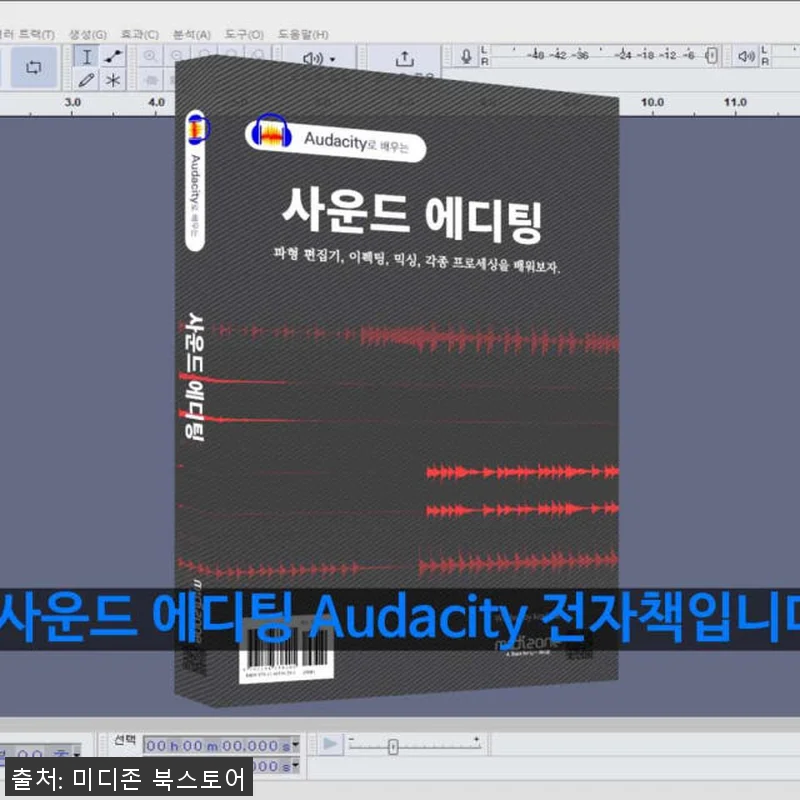Open the 트랙(T) menu
Screen dimensions: 800x800
[x=35, y=35]
